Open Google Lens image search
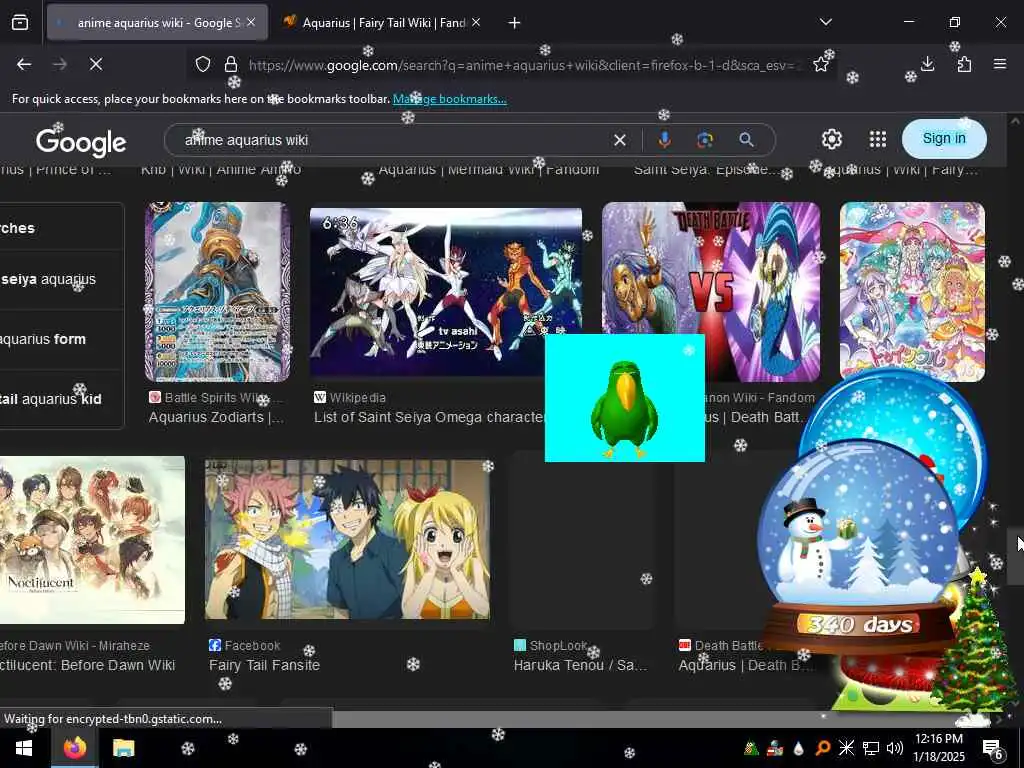The height and width of the screenshot is (768, 1024). (705, 140)
